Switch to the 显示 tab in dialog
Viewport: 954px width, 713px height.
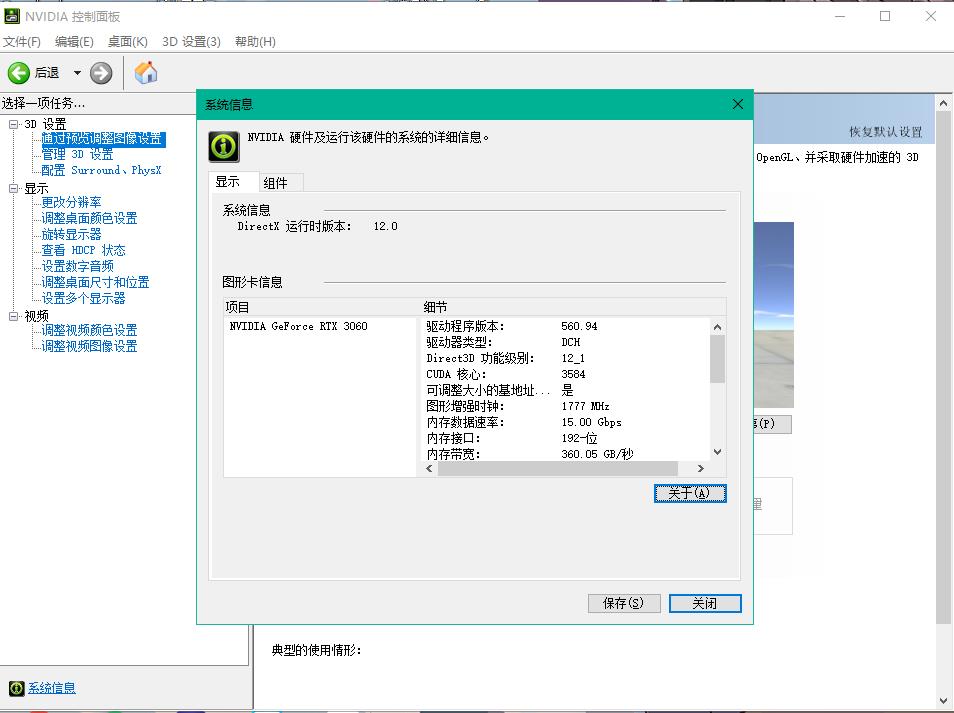click(x=233, y=182)
